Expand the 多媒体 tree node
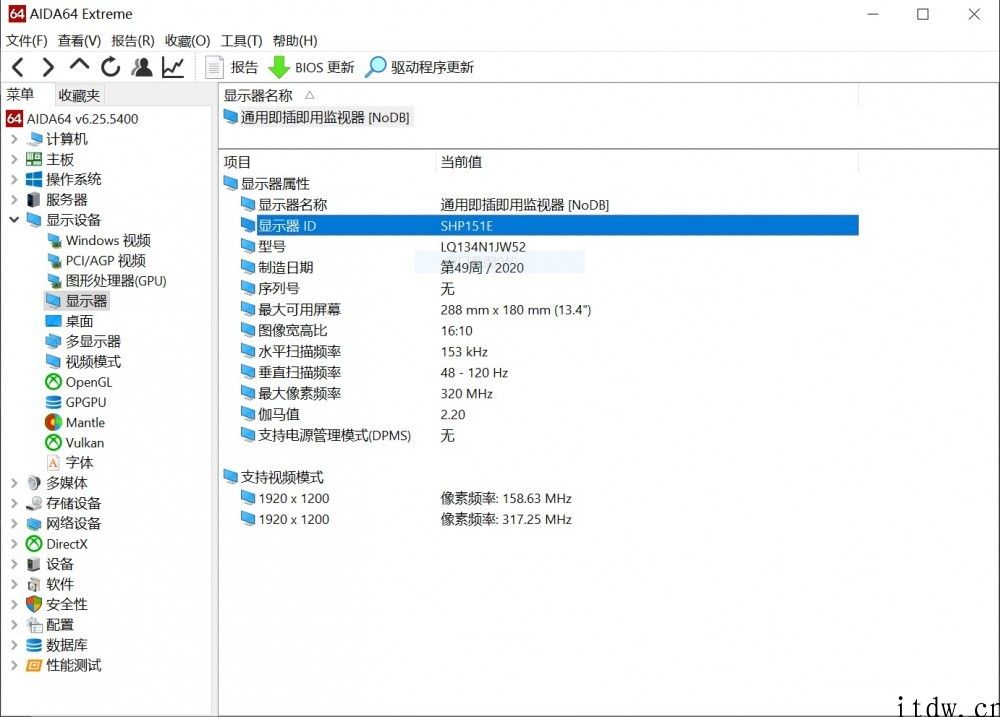 pyautogui.click(x=14, y=483)
